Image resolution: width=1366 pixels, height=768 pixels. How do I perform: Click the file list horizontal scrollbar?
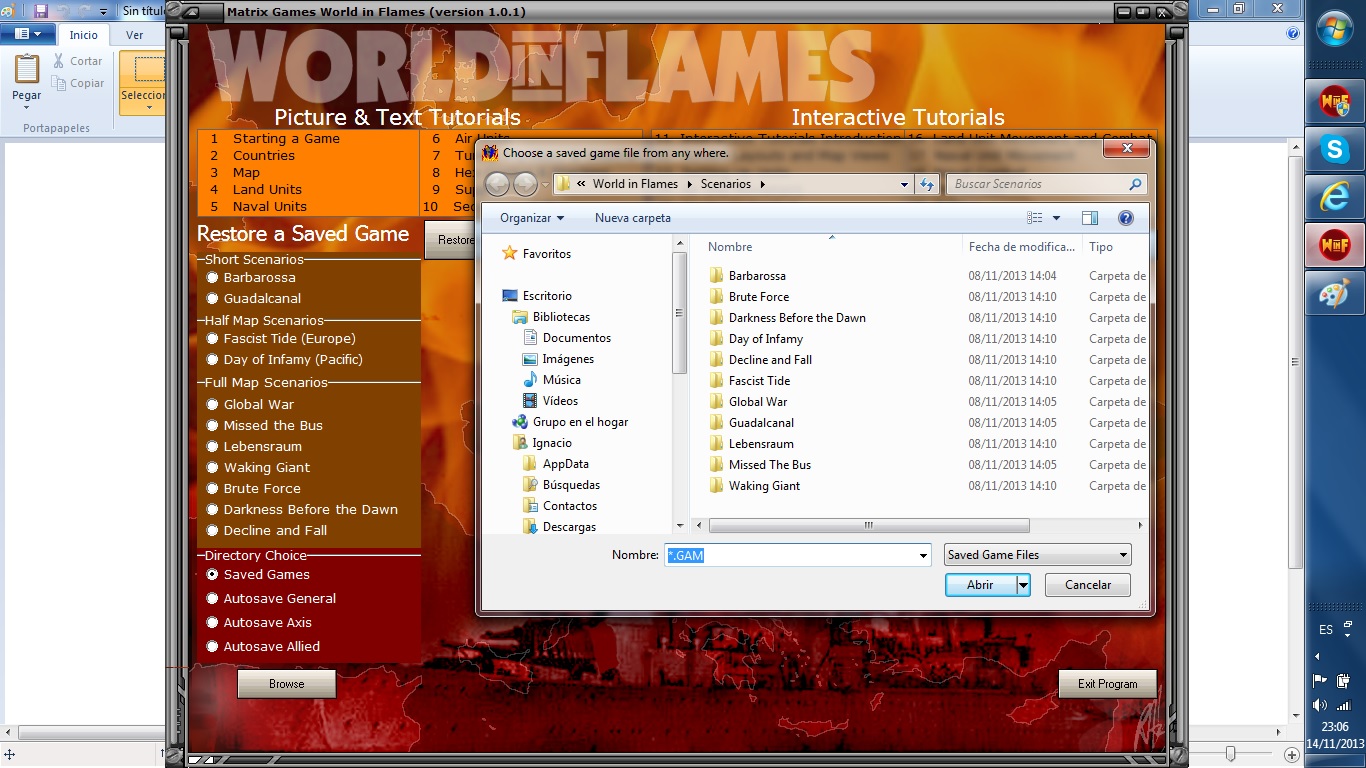(x=868, y=525)
